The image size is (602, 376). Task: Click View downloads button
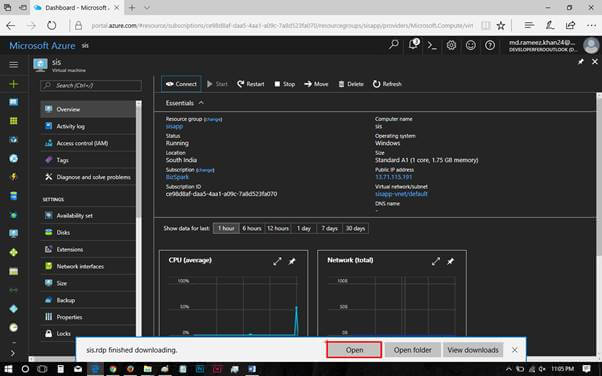pos(473,350)
